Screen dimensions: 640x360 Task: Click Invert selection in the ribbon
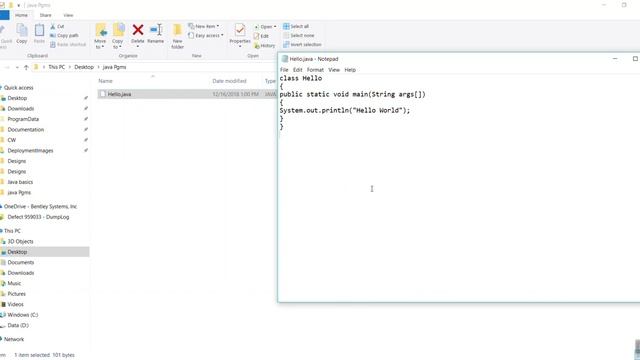coord(302,44)
